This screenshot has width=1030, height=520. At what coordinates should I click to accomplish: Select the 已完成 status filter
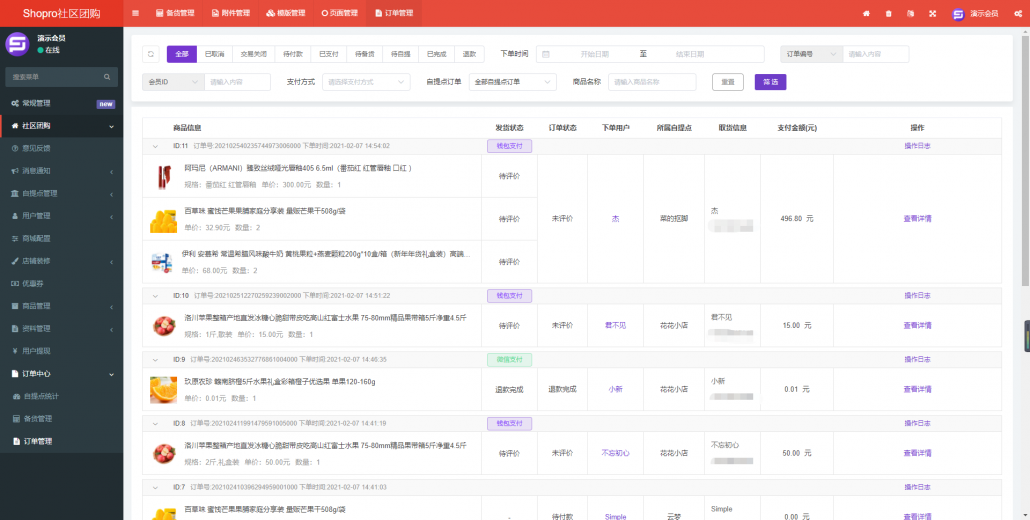coord(436,54)
